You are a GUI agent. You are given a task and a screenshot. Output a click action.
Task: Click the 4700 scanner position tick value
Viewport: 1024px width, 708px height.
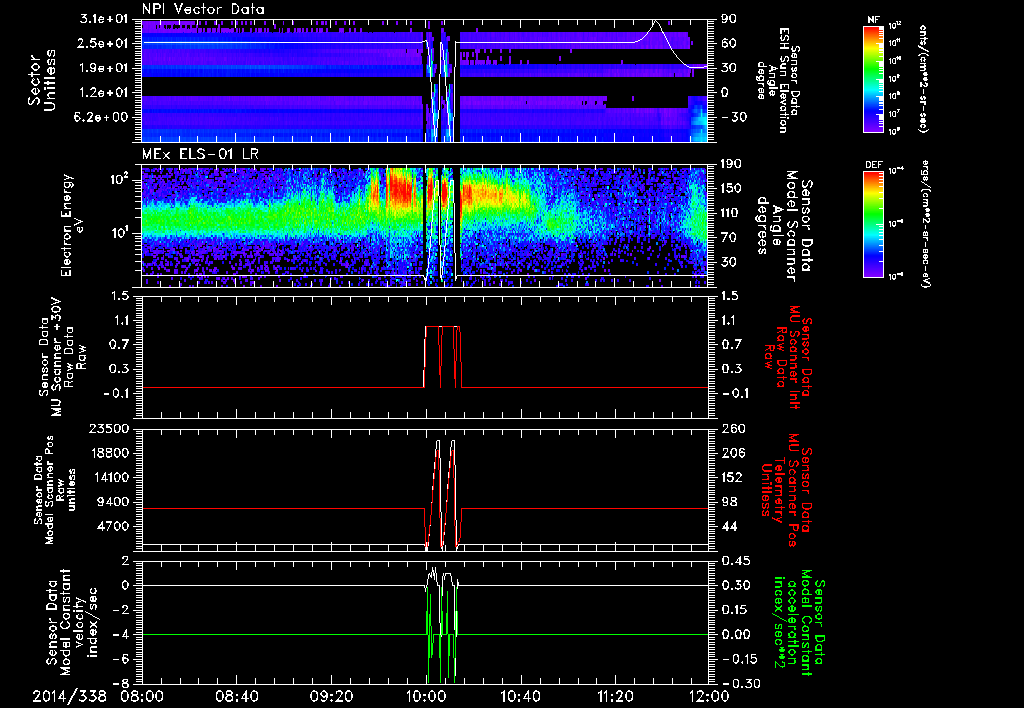(x=114, y=526)
